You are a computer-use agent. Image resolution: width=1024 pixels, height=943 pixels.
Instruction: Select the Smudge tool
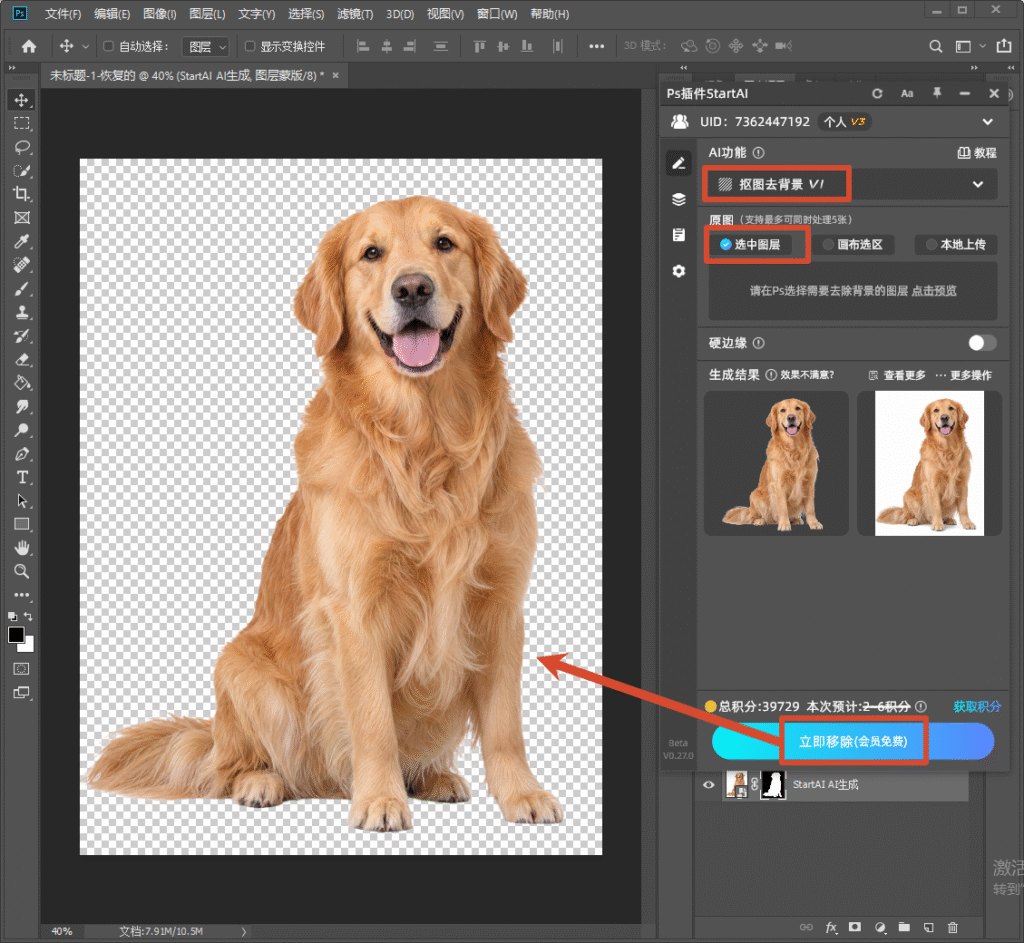point(22,406)
